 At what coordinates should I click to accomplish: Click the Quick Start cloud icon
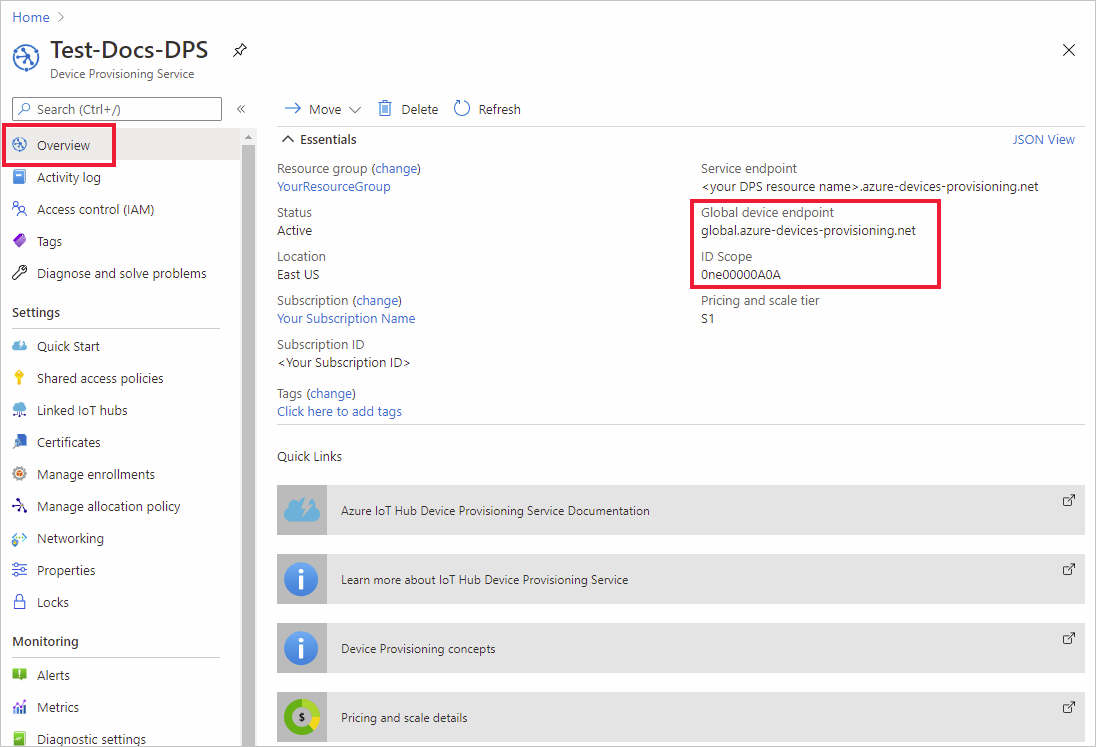[20, 347]
